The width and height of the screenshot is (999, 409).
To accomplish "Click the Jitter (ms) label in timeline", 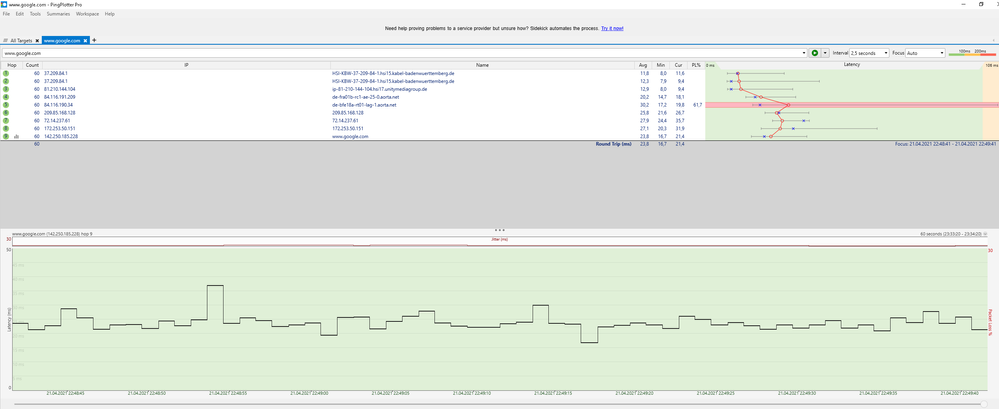I will click(x=500, y=239).
